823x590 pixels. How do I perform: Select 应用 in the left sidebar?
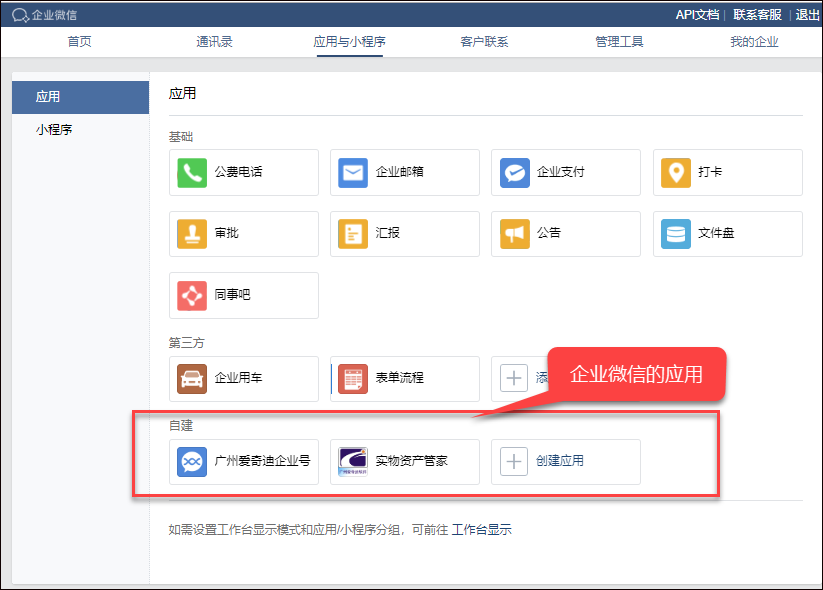point(80,97)
